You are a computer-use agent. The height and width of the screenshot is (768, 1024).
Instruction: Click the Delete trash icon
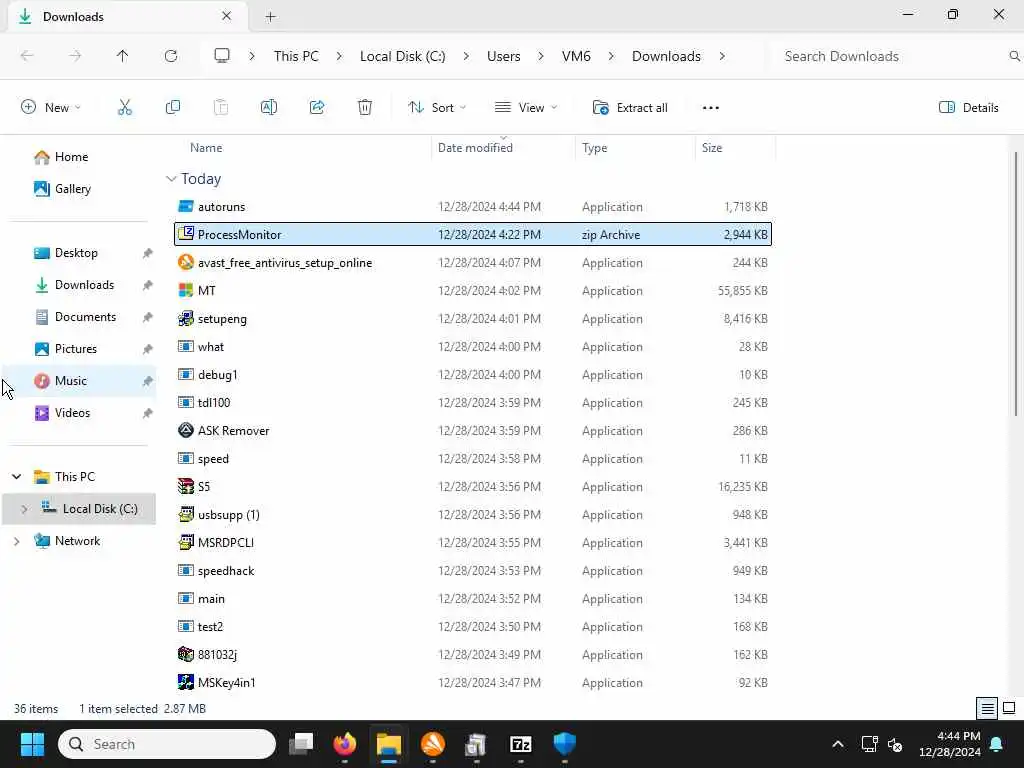365,108
